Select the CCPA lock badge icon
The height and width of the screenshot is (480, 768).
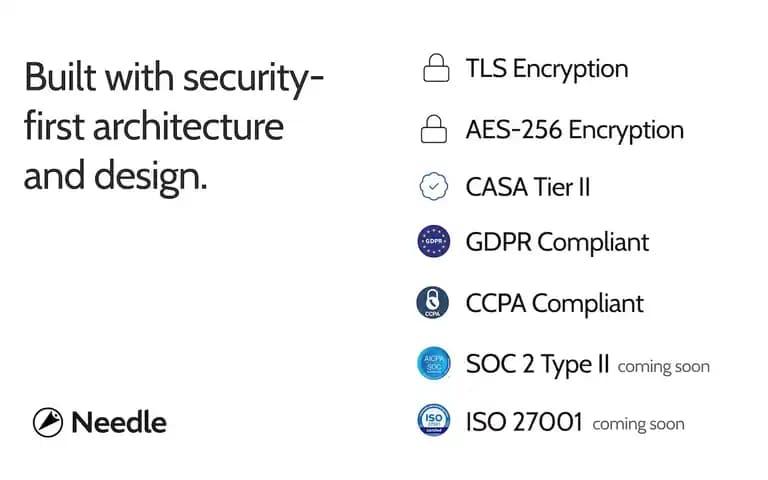point(432,303)
